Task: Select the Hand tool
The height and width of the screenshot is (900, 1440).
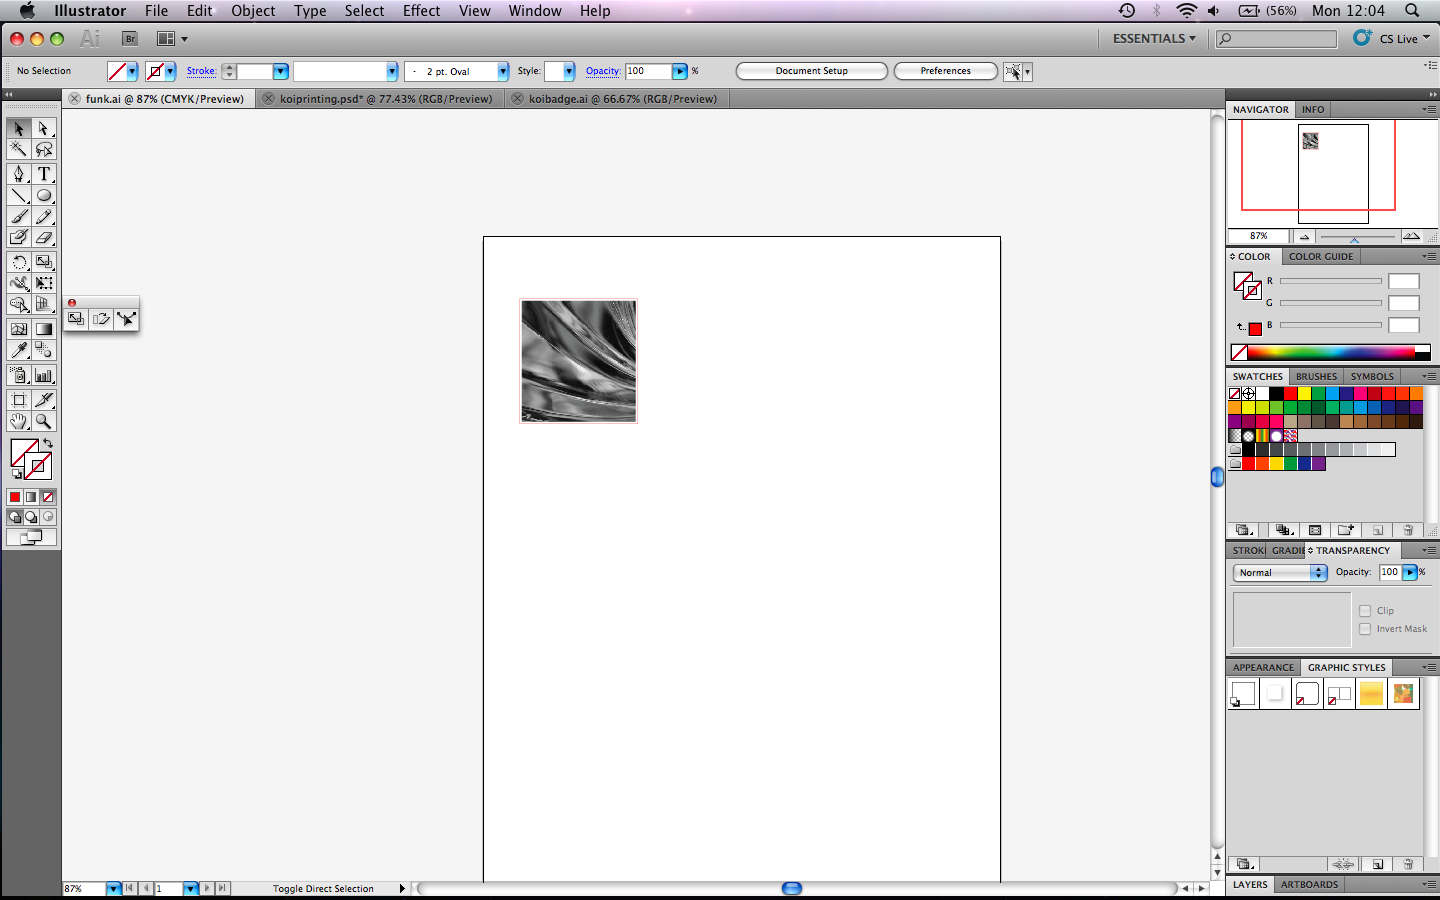Action: pos(18,421)
